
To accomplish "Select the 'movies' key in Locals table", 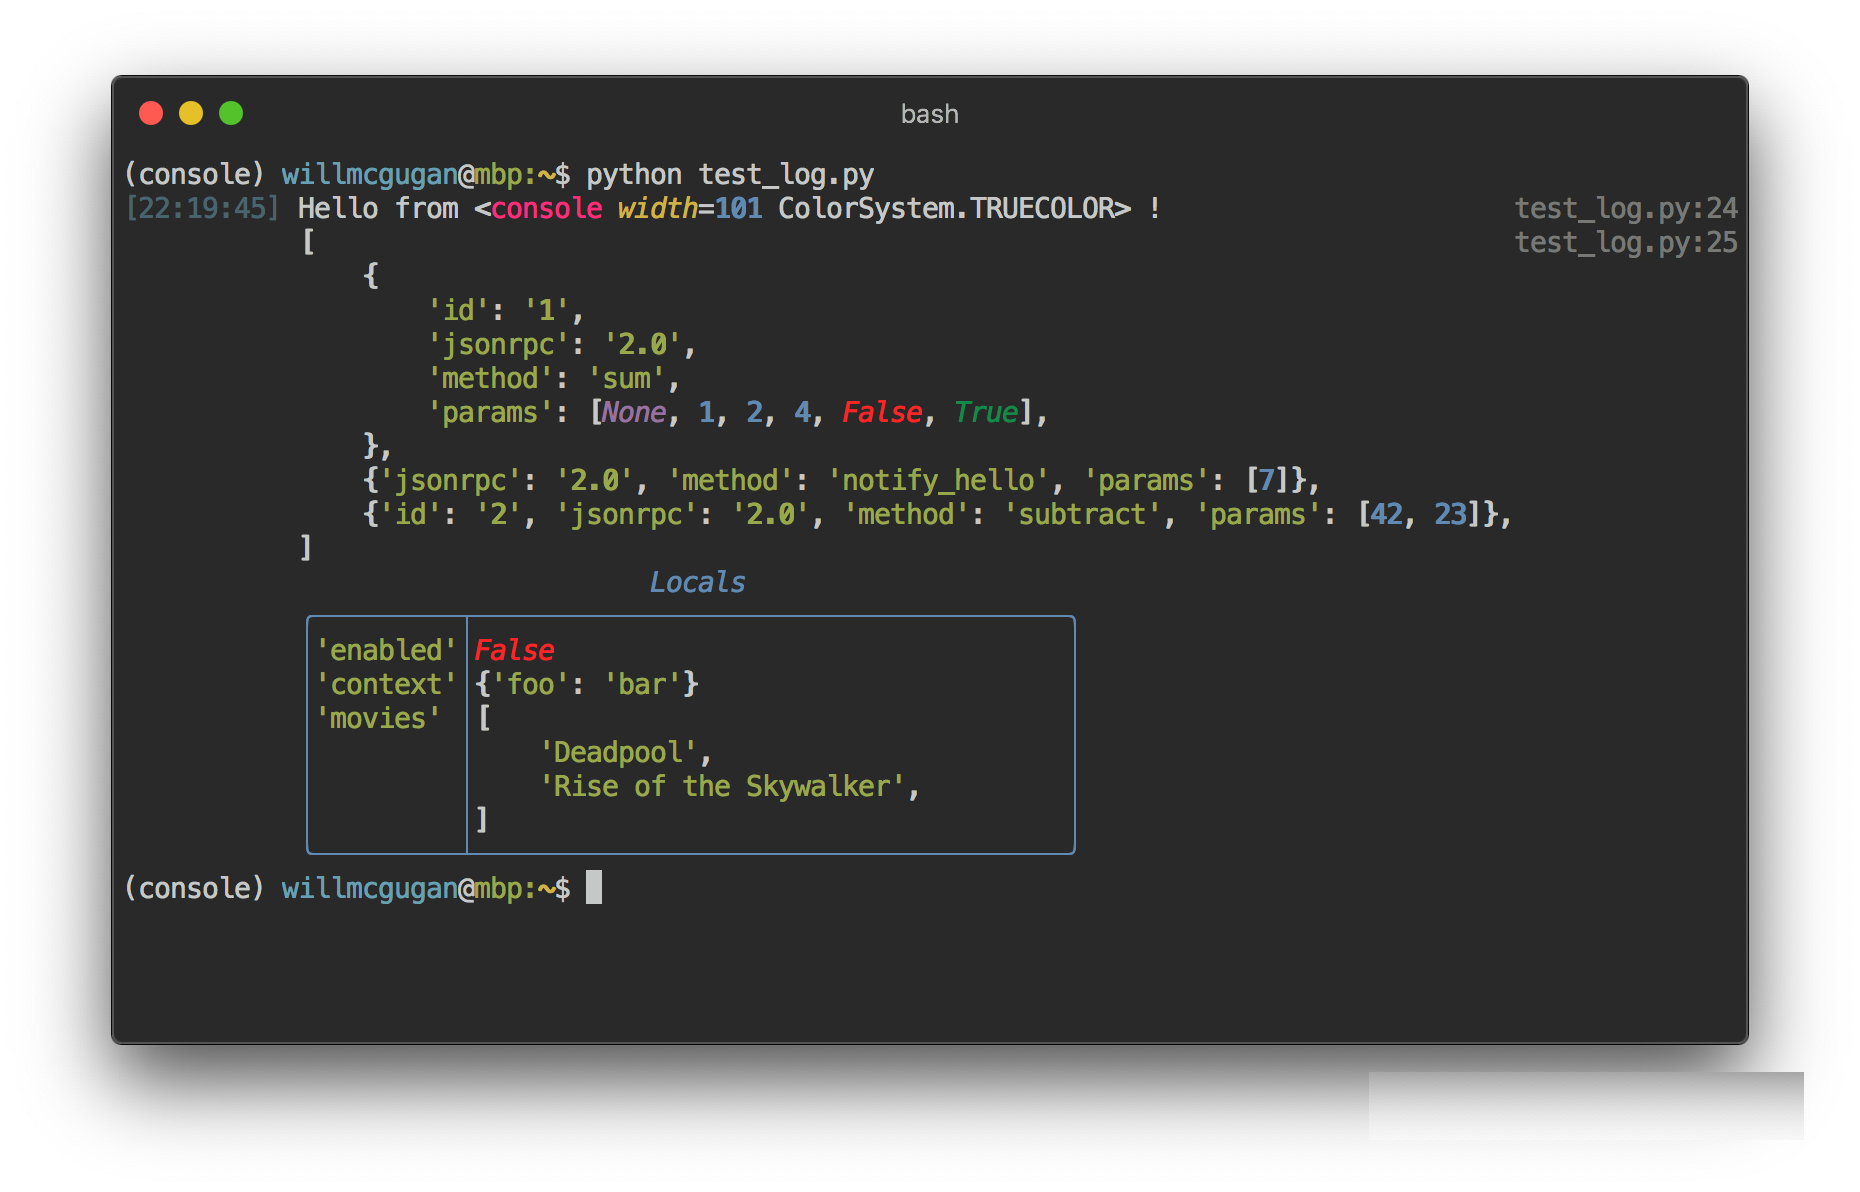I will click(x=378, y=718).
